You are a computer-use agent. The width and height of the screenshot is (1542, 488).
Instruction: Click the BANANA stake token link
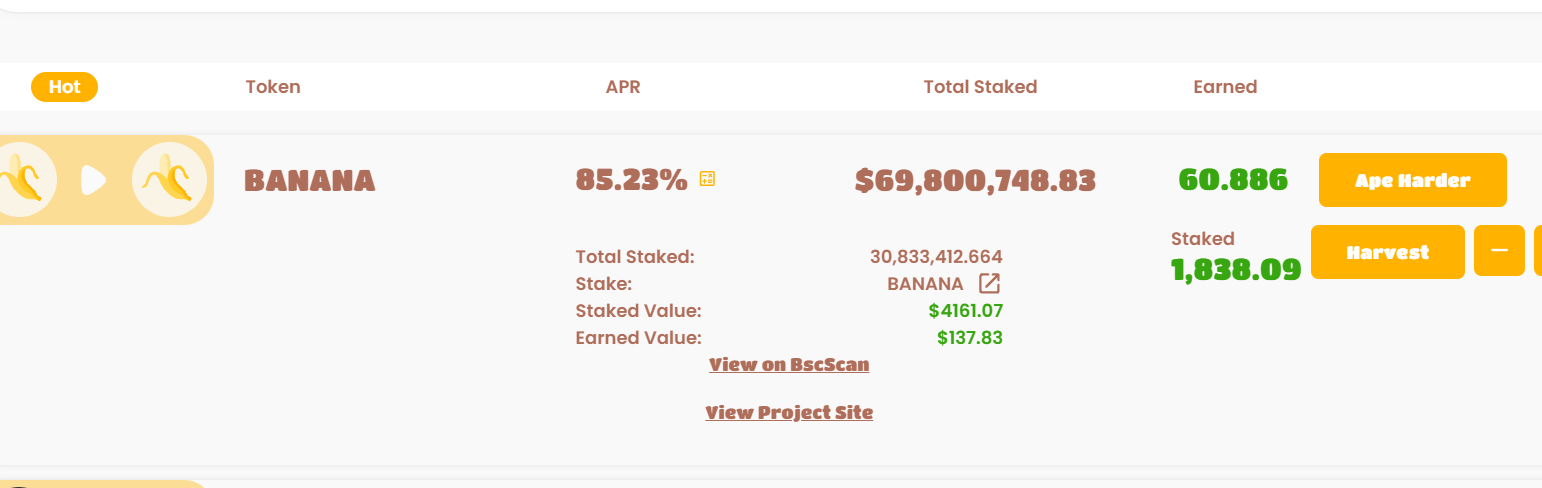(925, 283)
